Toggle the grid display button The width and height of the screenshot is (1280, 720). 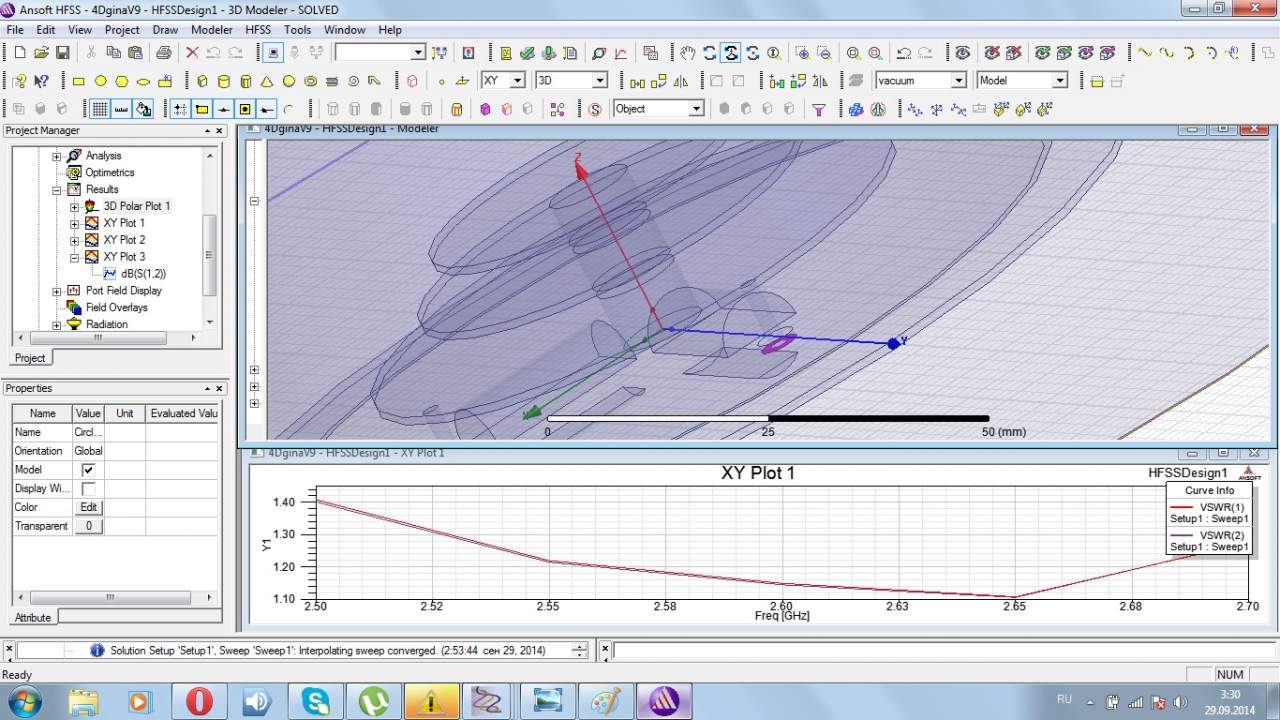click(x=100, y=109)
